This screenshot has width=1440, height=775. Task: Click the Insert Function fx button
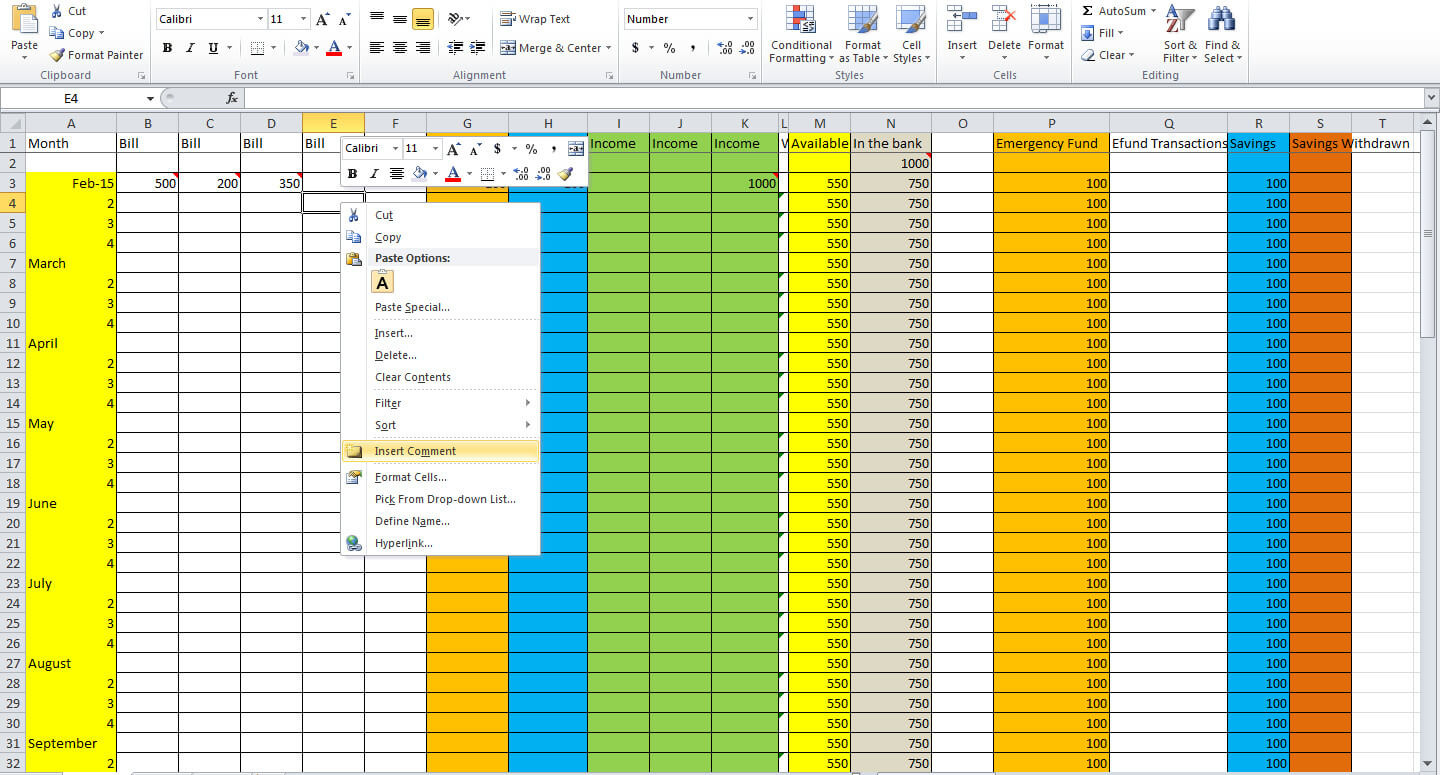tap(233, 98)
